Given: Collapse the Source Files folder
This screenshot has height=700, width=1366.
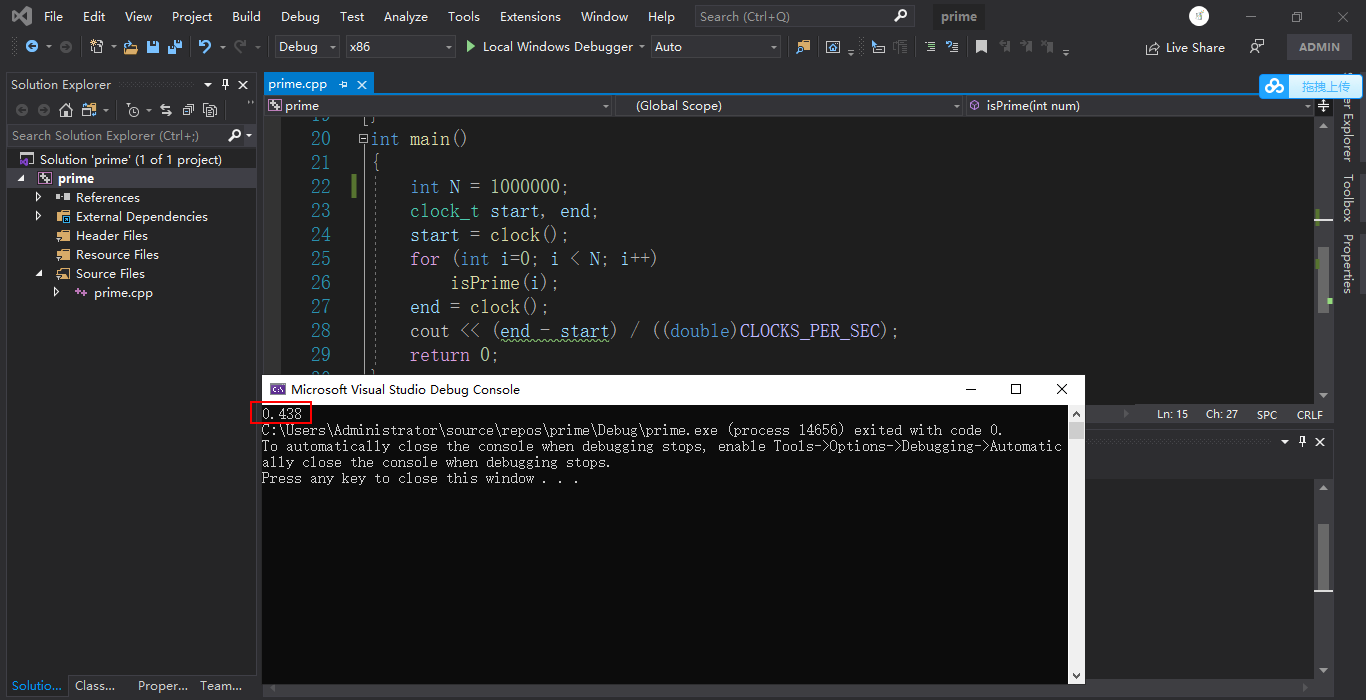Looking at the screenshot, I should coord(39,273).
